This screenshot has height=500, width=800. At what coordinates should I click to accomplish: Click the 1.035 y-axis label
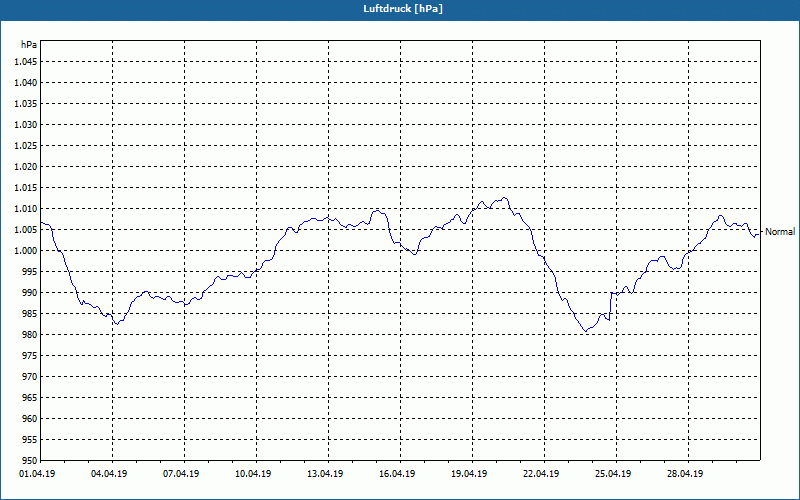[27, 104]
